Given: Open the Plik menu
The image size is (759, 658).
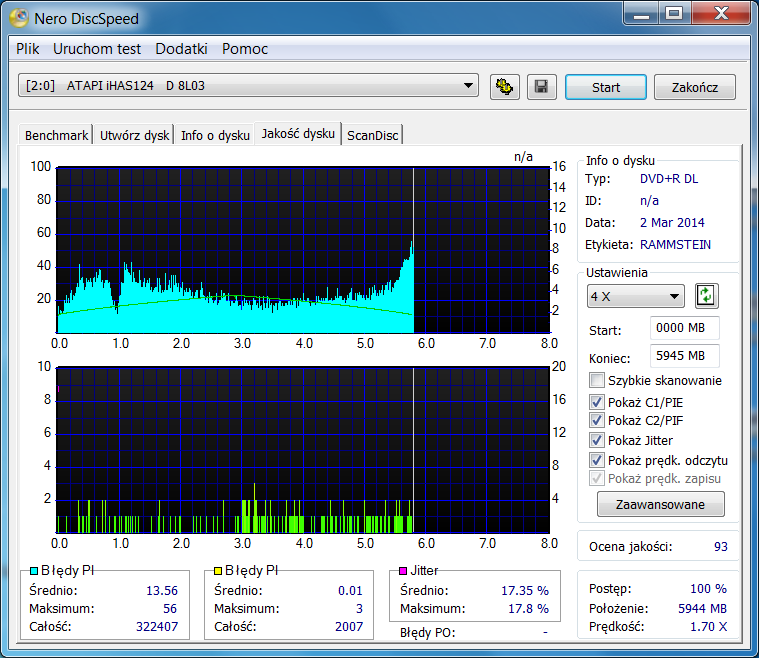Looking at the screenshot, I should point(28,49).
